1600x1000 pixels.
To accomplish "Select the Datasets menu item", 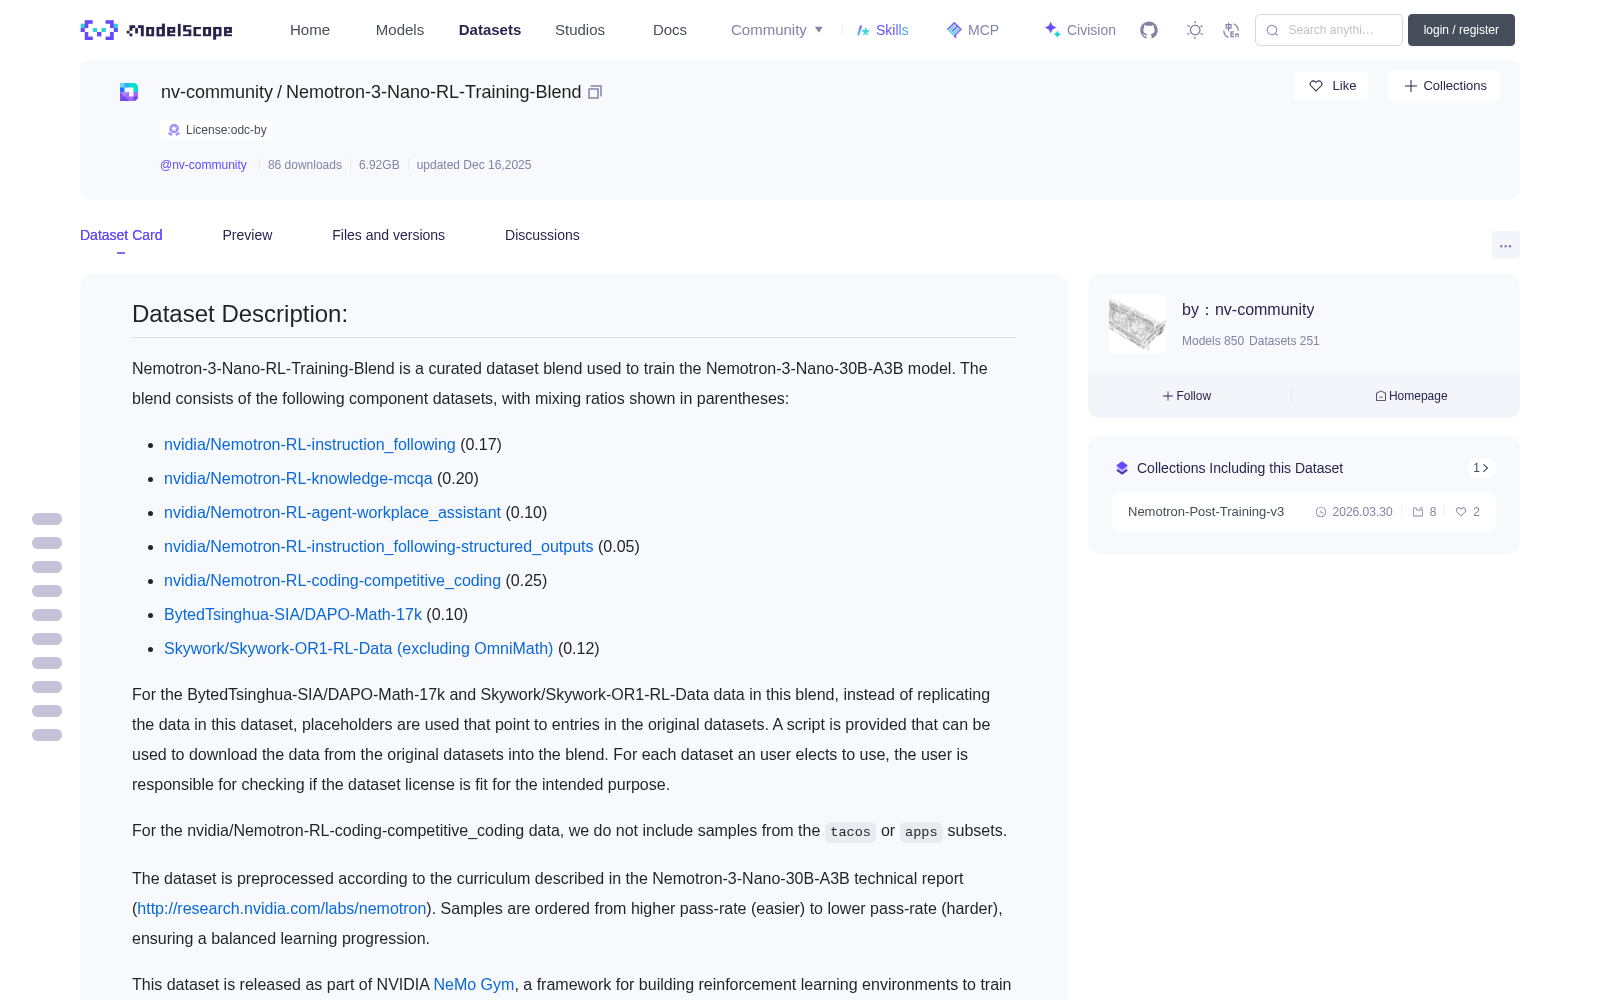I will tap(490, 30).
